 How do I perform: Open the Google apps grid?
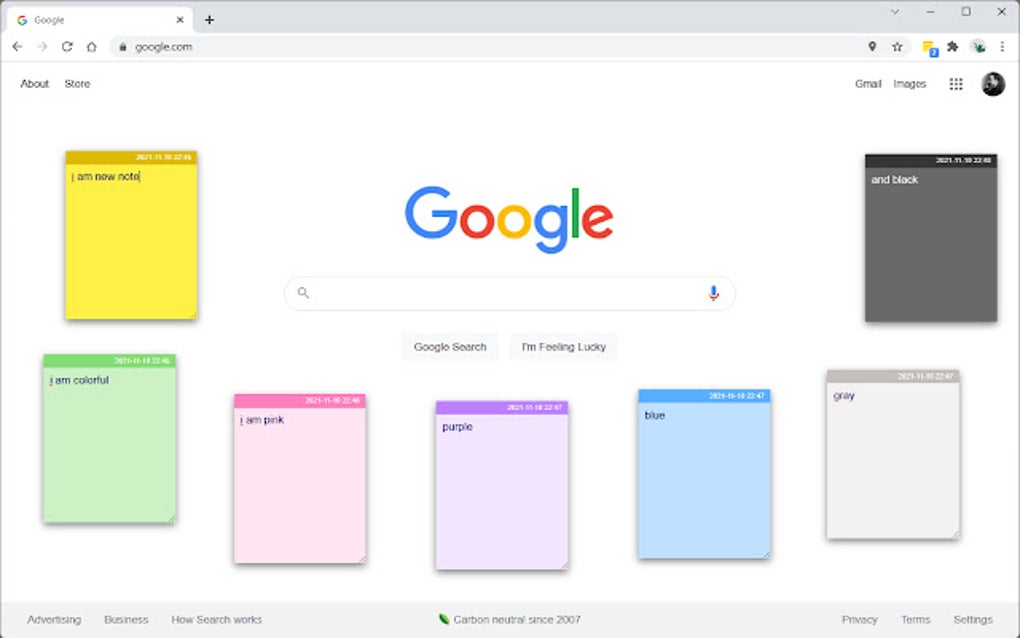(x=956, y=84)
